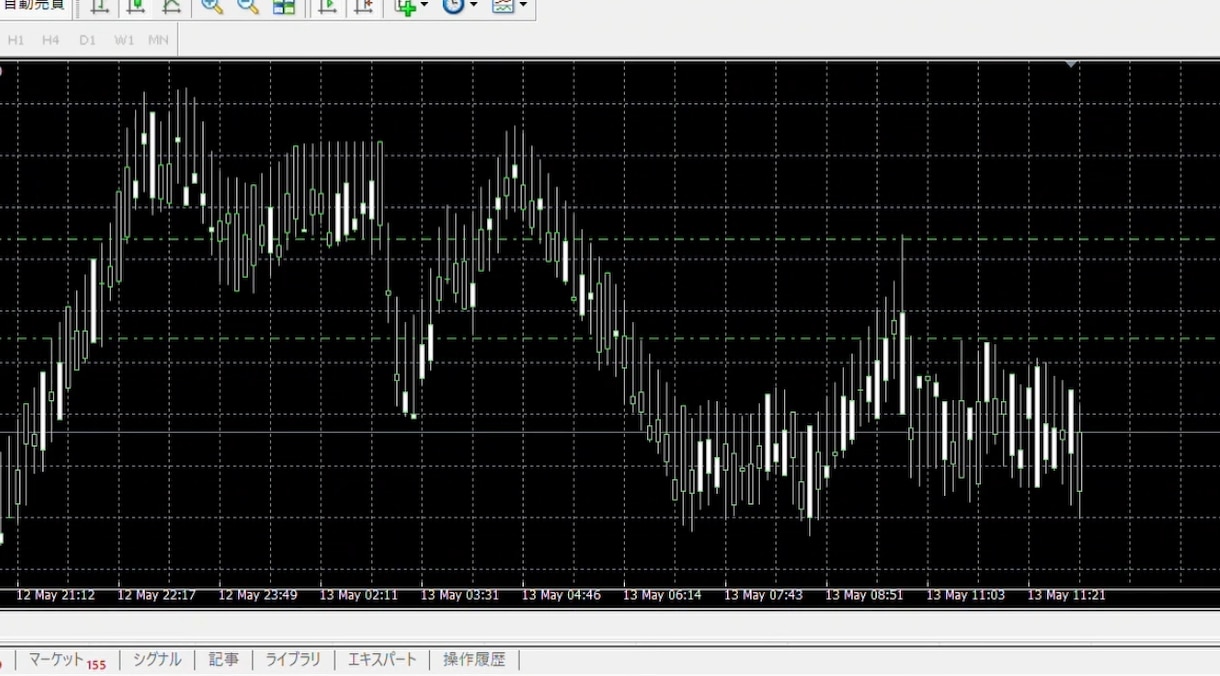Open the マーケット tab
This screenshot has width=1220, height=676.
tap(66, 660)
